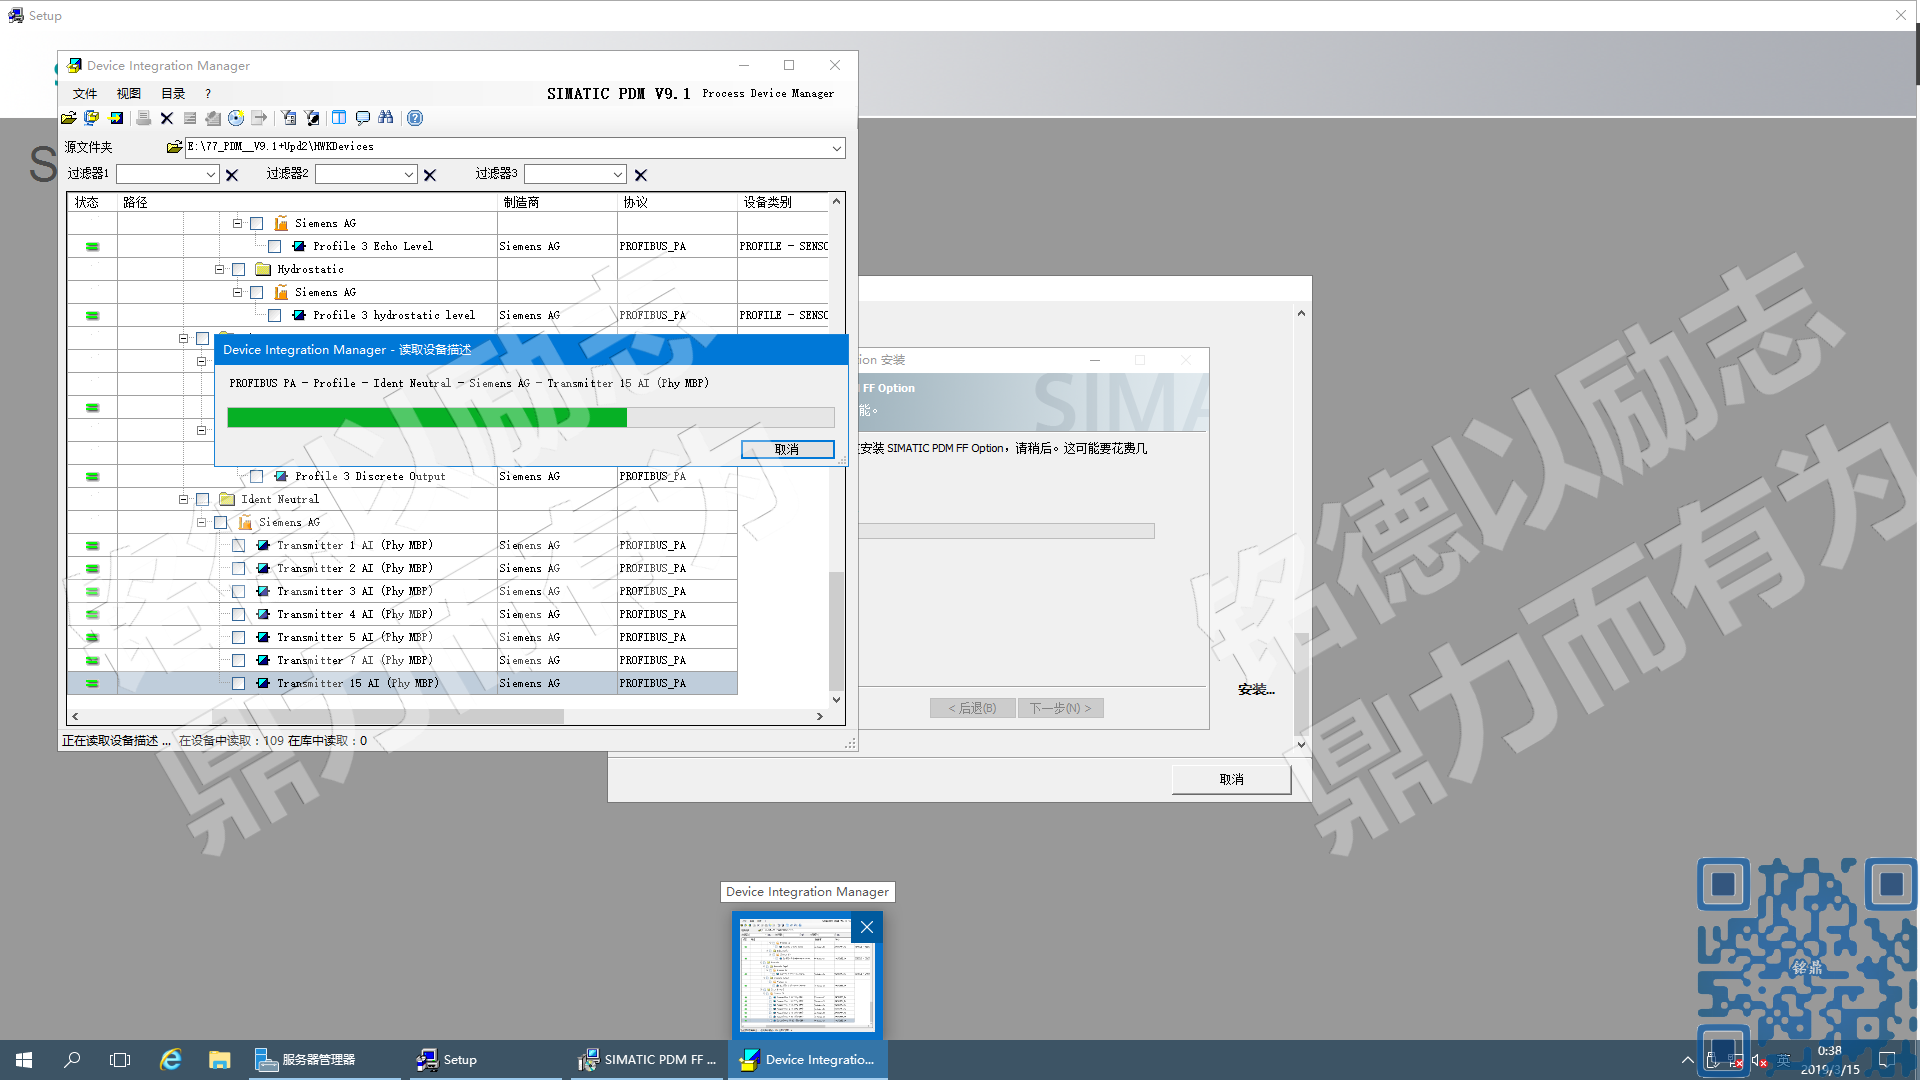Open the 视图 menu
The image size is (1920, 1080).
(x=129, y=94)
